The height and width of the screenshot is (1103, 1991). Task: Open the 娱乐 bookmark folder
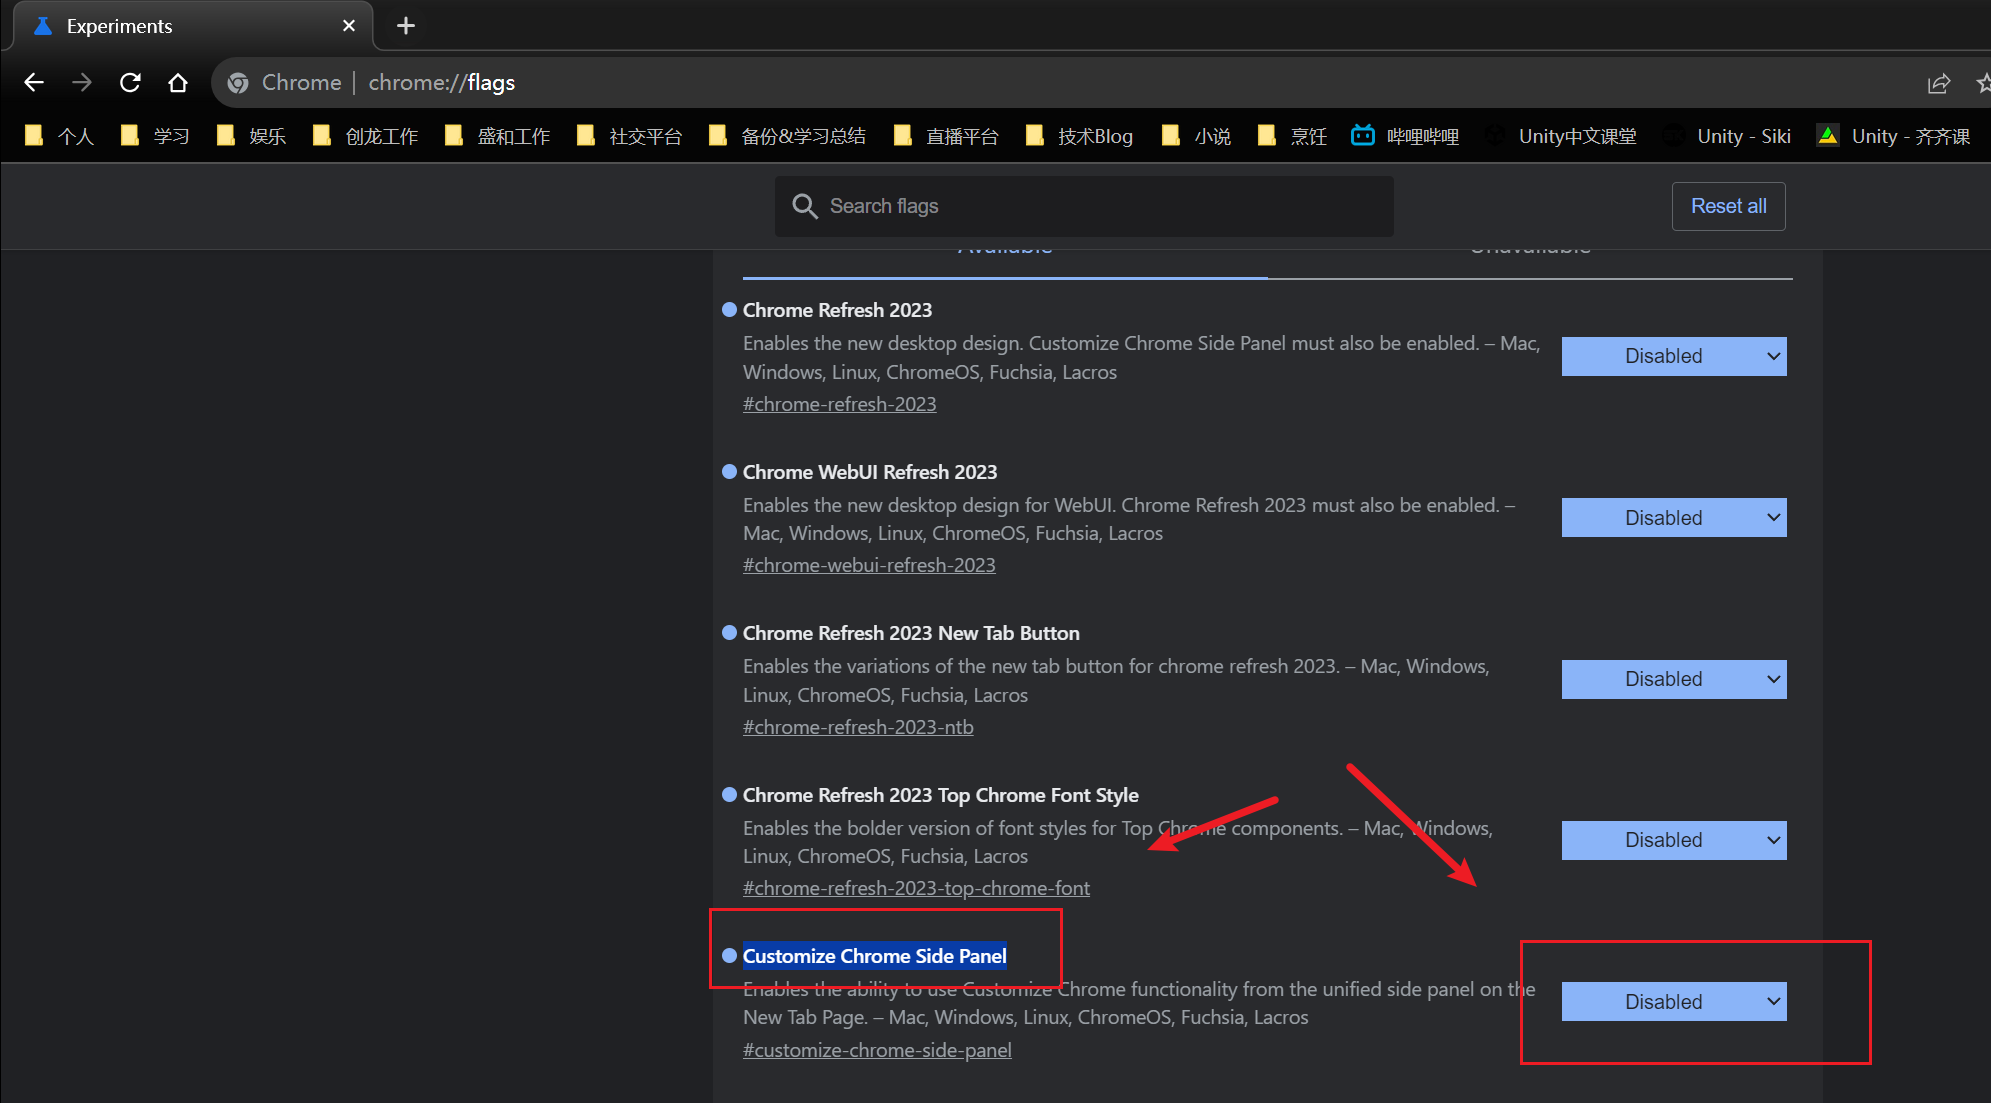pos(252,136)
